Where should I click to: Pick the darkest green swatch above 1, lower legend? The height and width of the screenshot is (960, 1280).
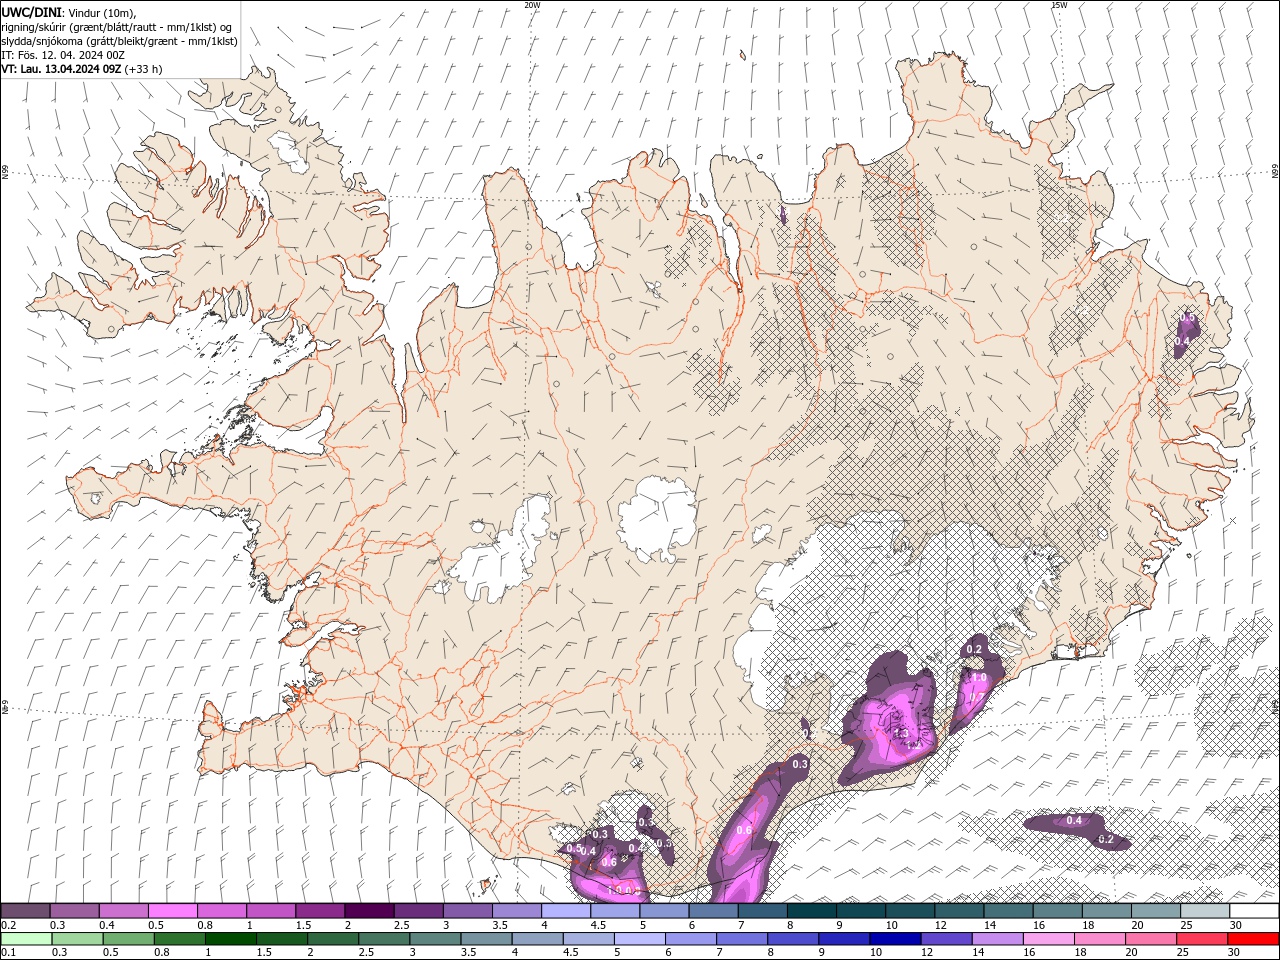coord(230,939)
